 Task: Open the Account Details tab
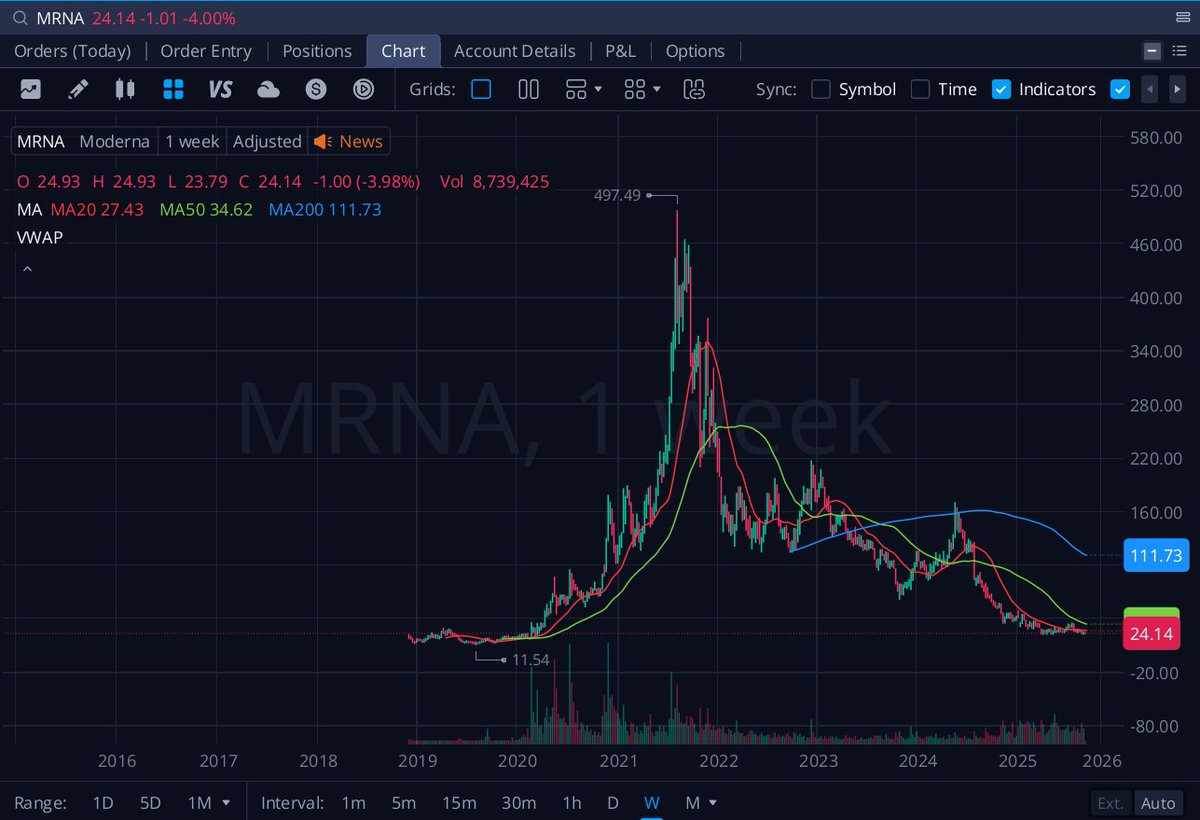coord(514,50)
